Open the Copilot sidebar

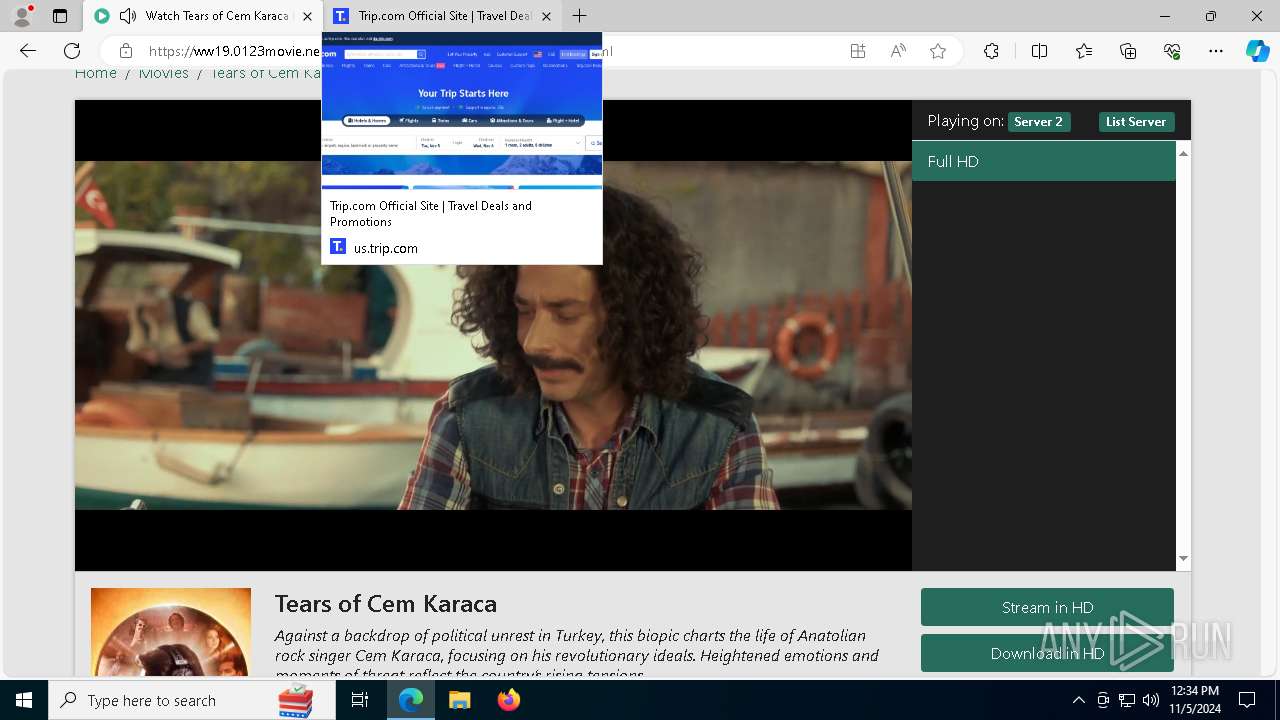point(1258,51)
